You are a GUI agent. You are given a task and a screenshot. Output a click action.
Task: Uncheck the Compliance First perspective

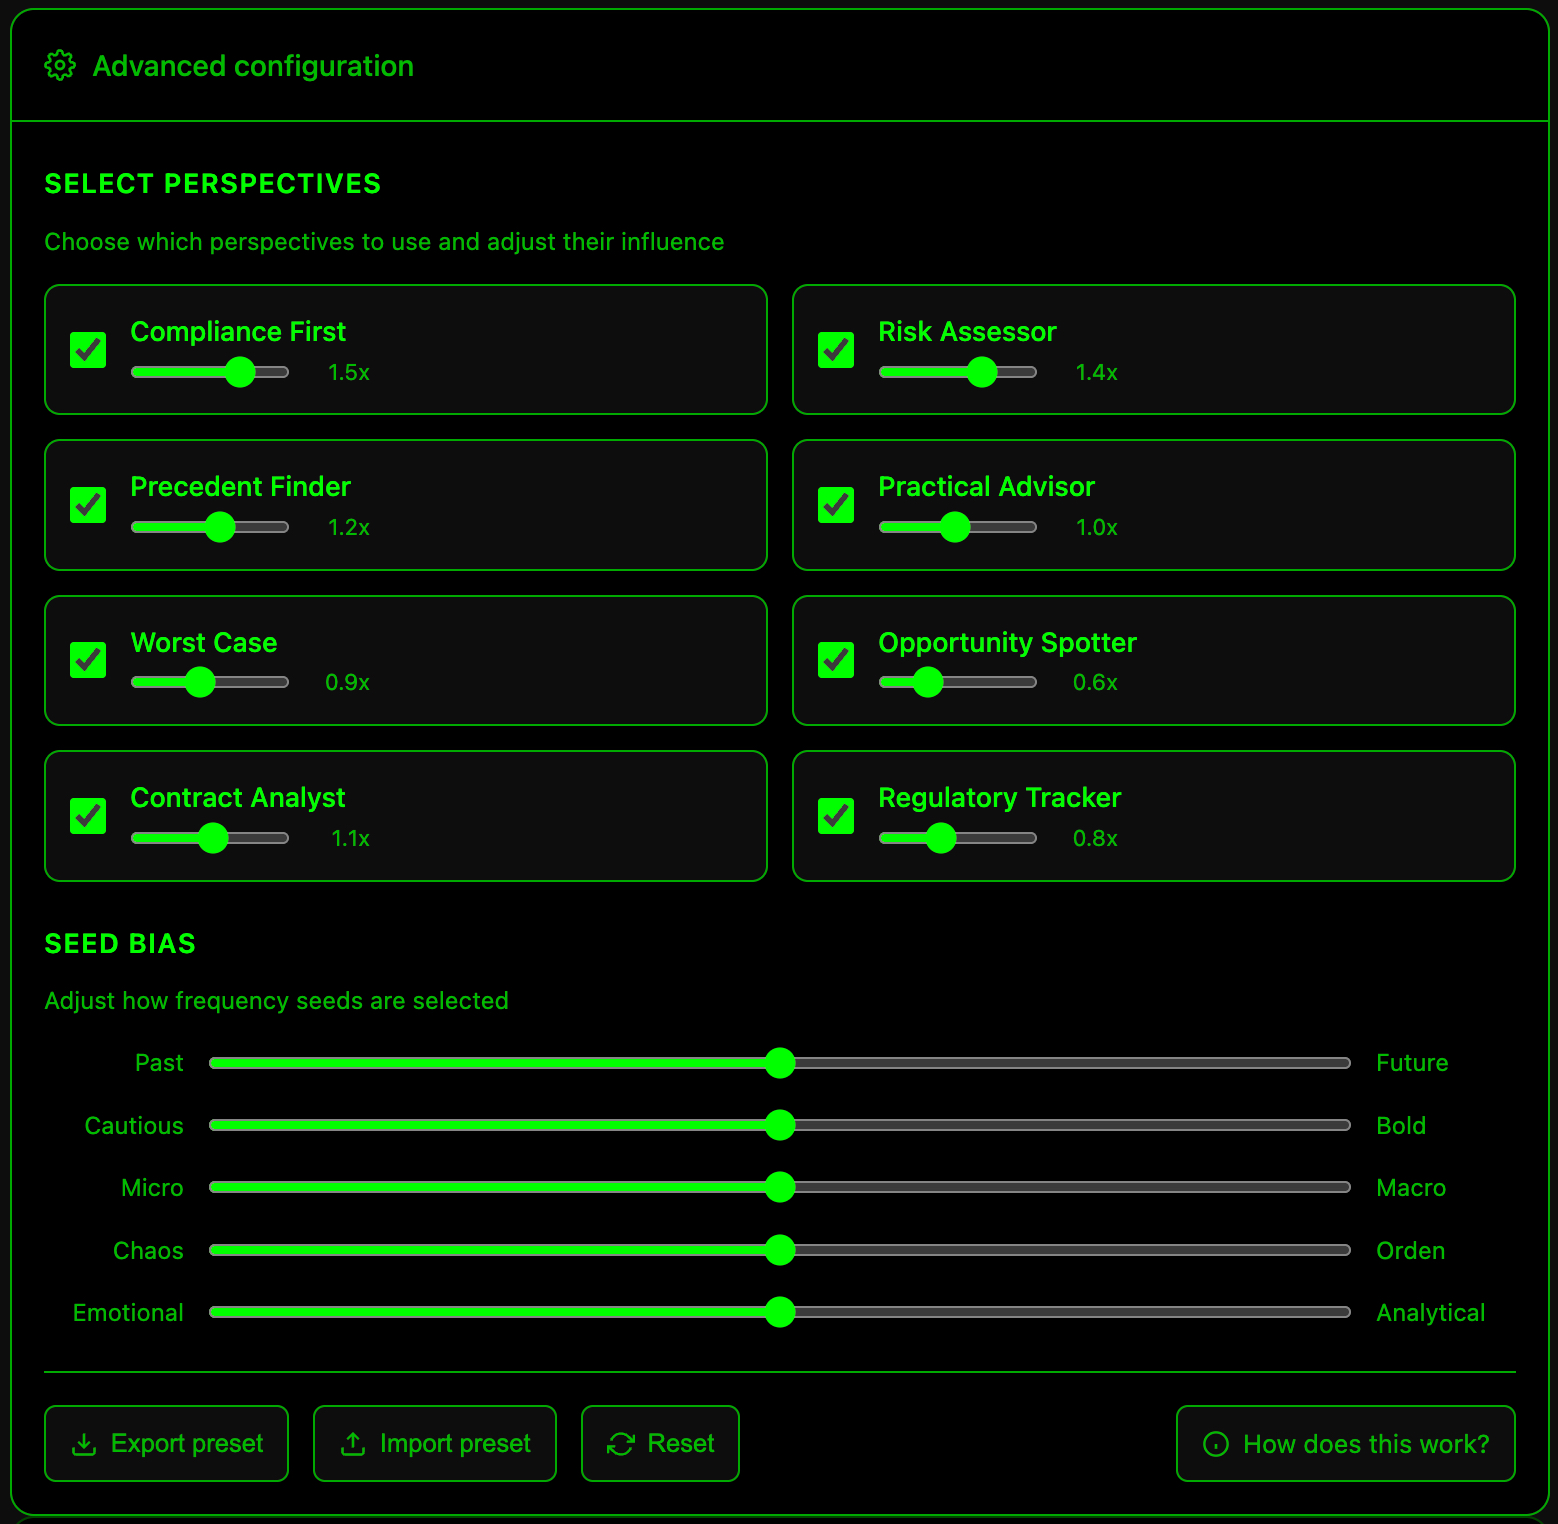point(87,349)
